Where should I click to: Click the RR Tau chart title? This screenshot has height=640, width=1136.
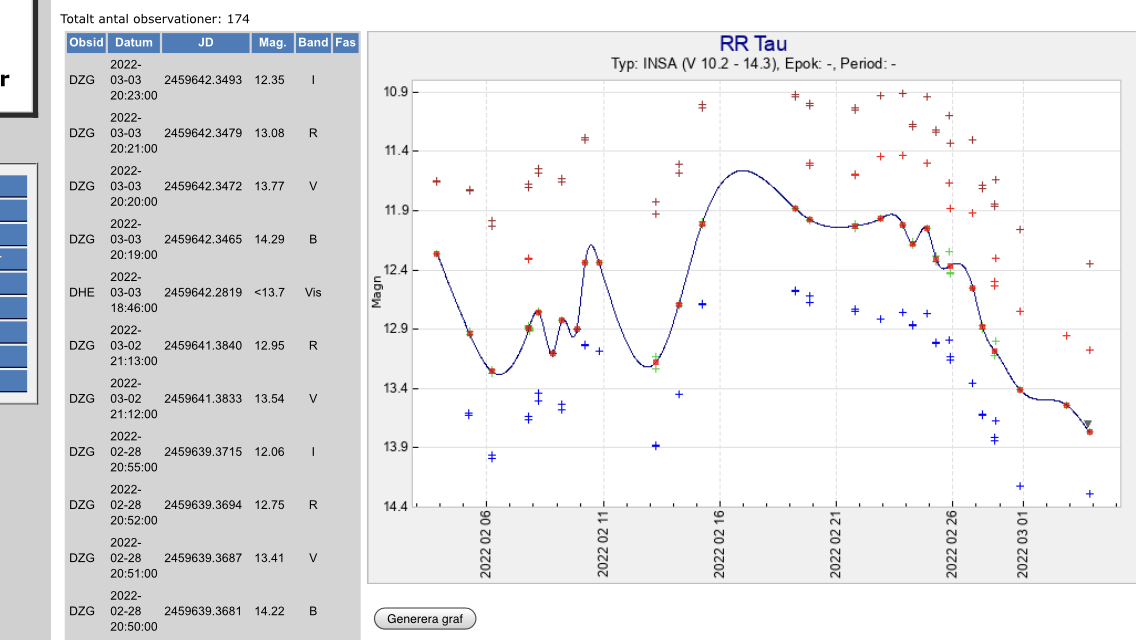pos(753,44)
